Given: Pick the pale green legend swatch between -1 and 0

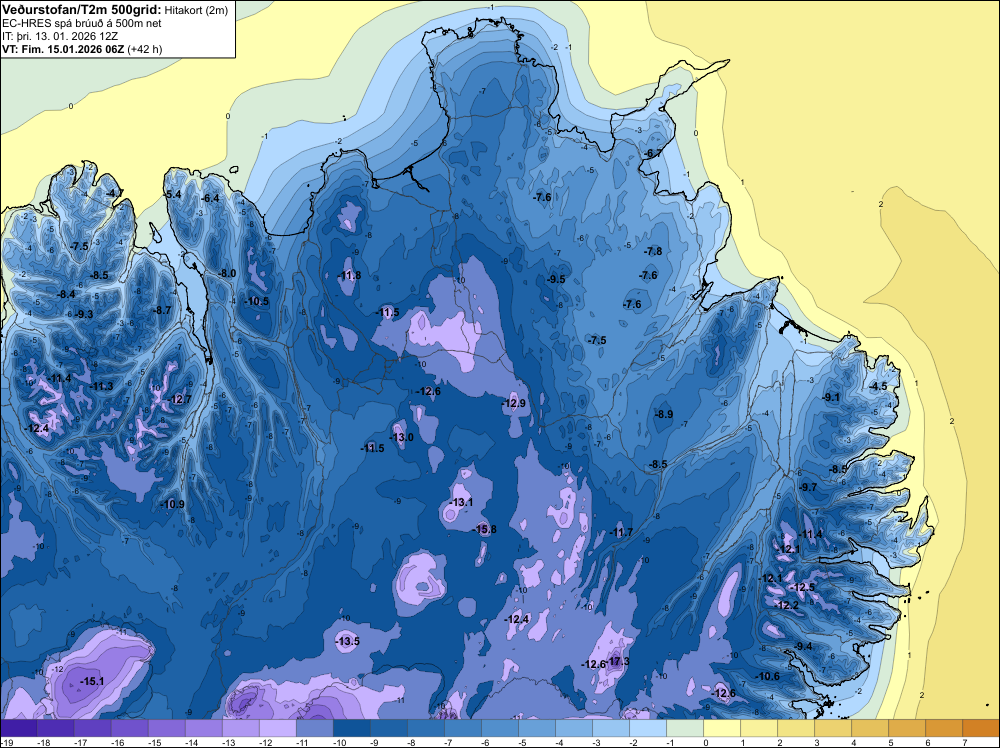Looking at the screenshot, I should pyautogui.click(x=686, y=729).
